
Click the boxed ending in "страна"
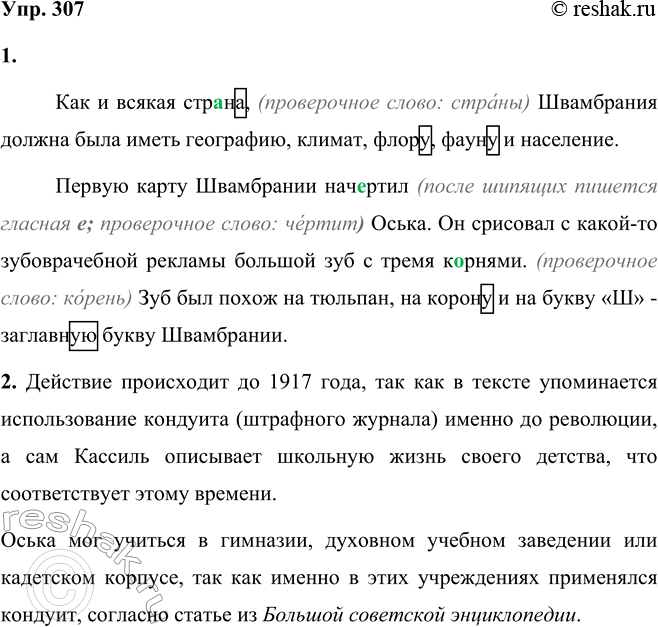(240, 103)
